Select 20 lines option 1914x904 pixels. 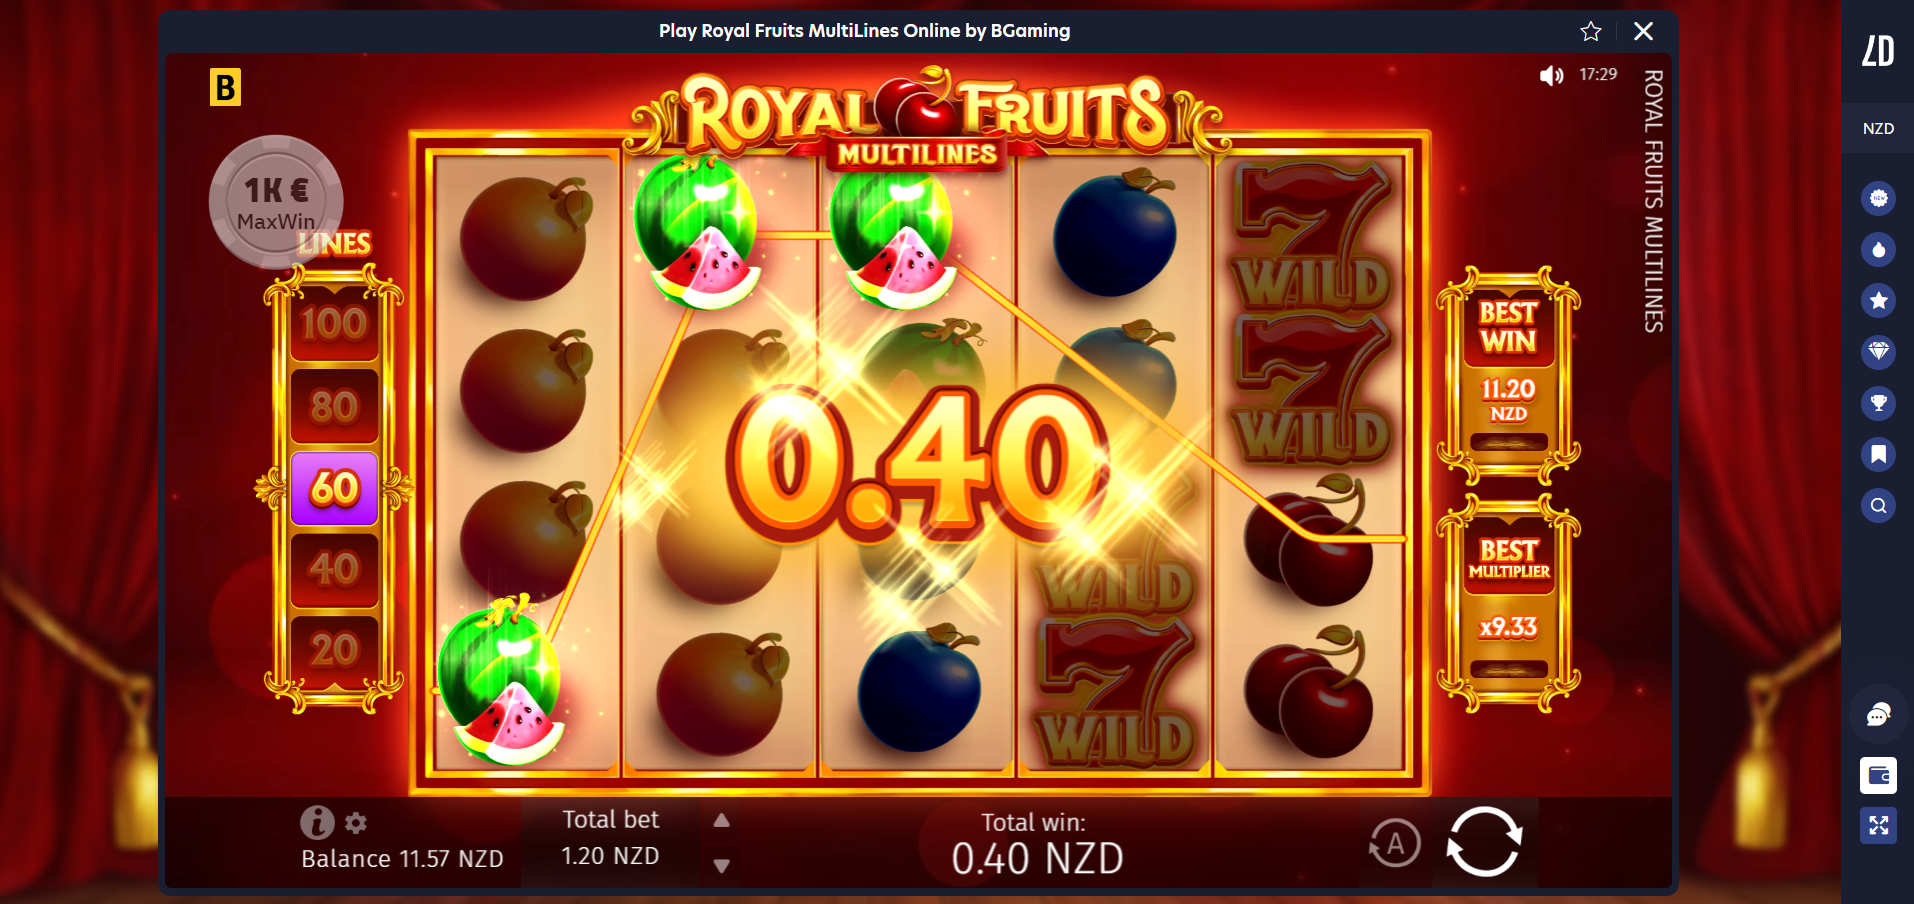[x=334, y=651]
